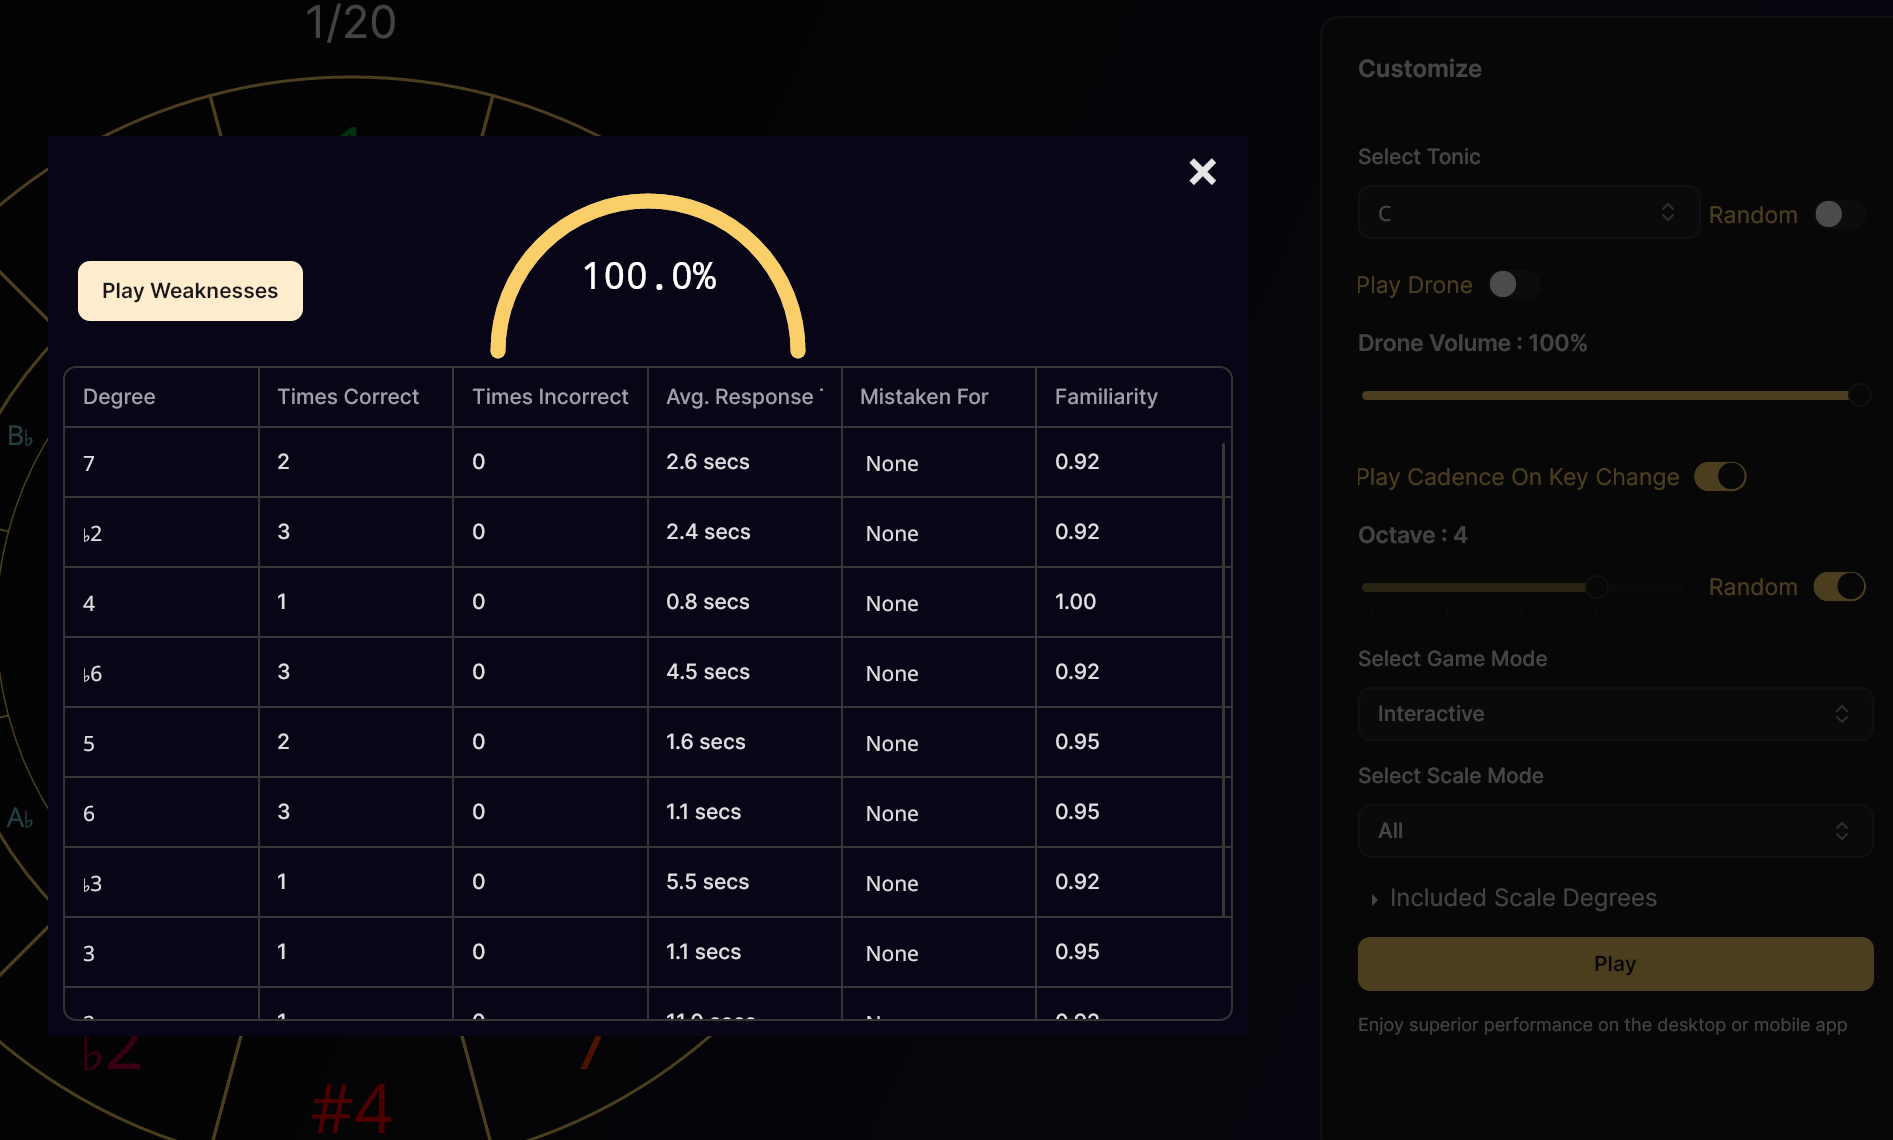Toggle Play Cadence On Key Change
Viewport: 1893px width, 1140px height.
point(1720,476)
